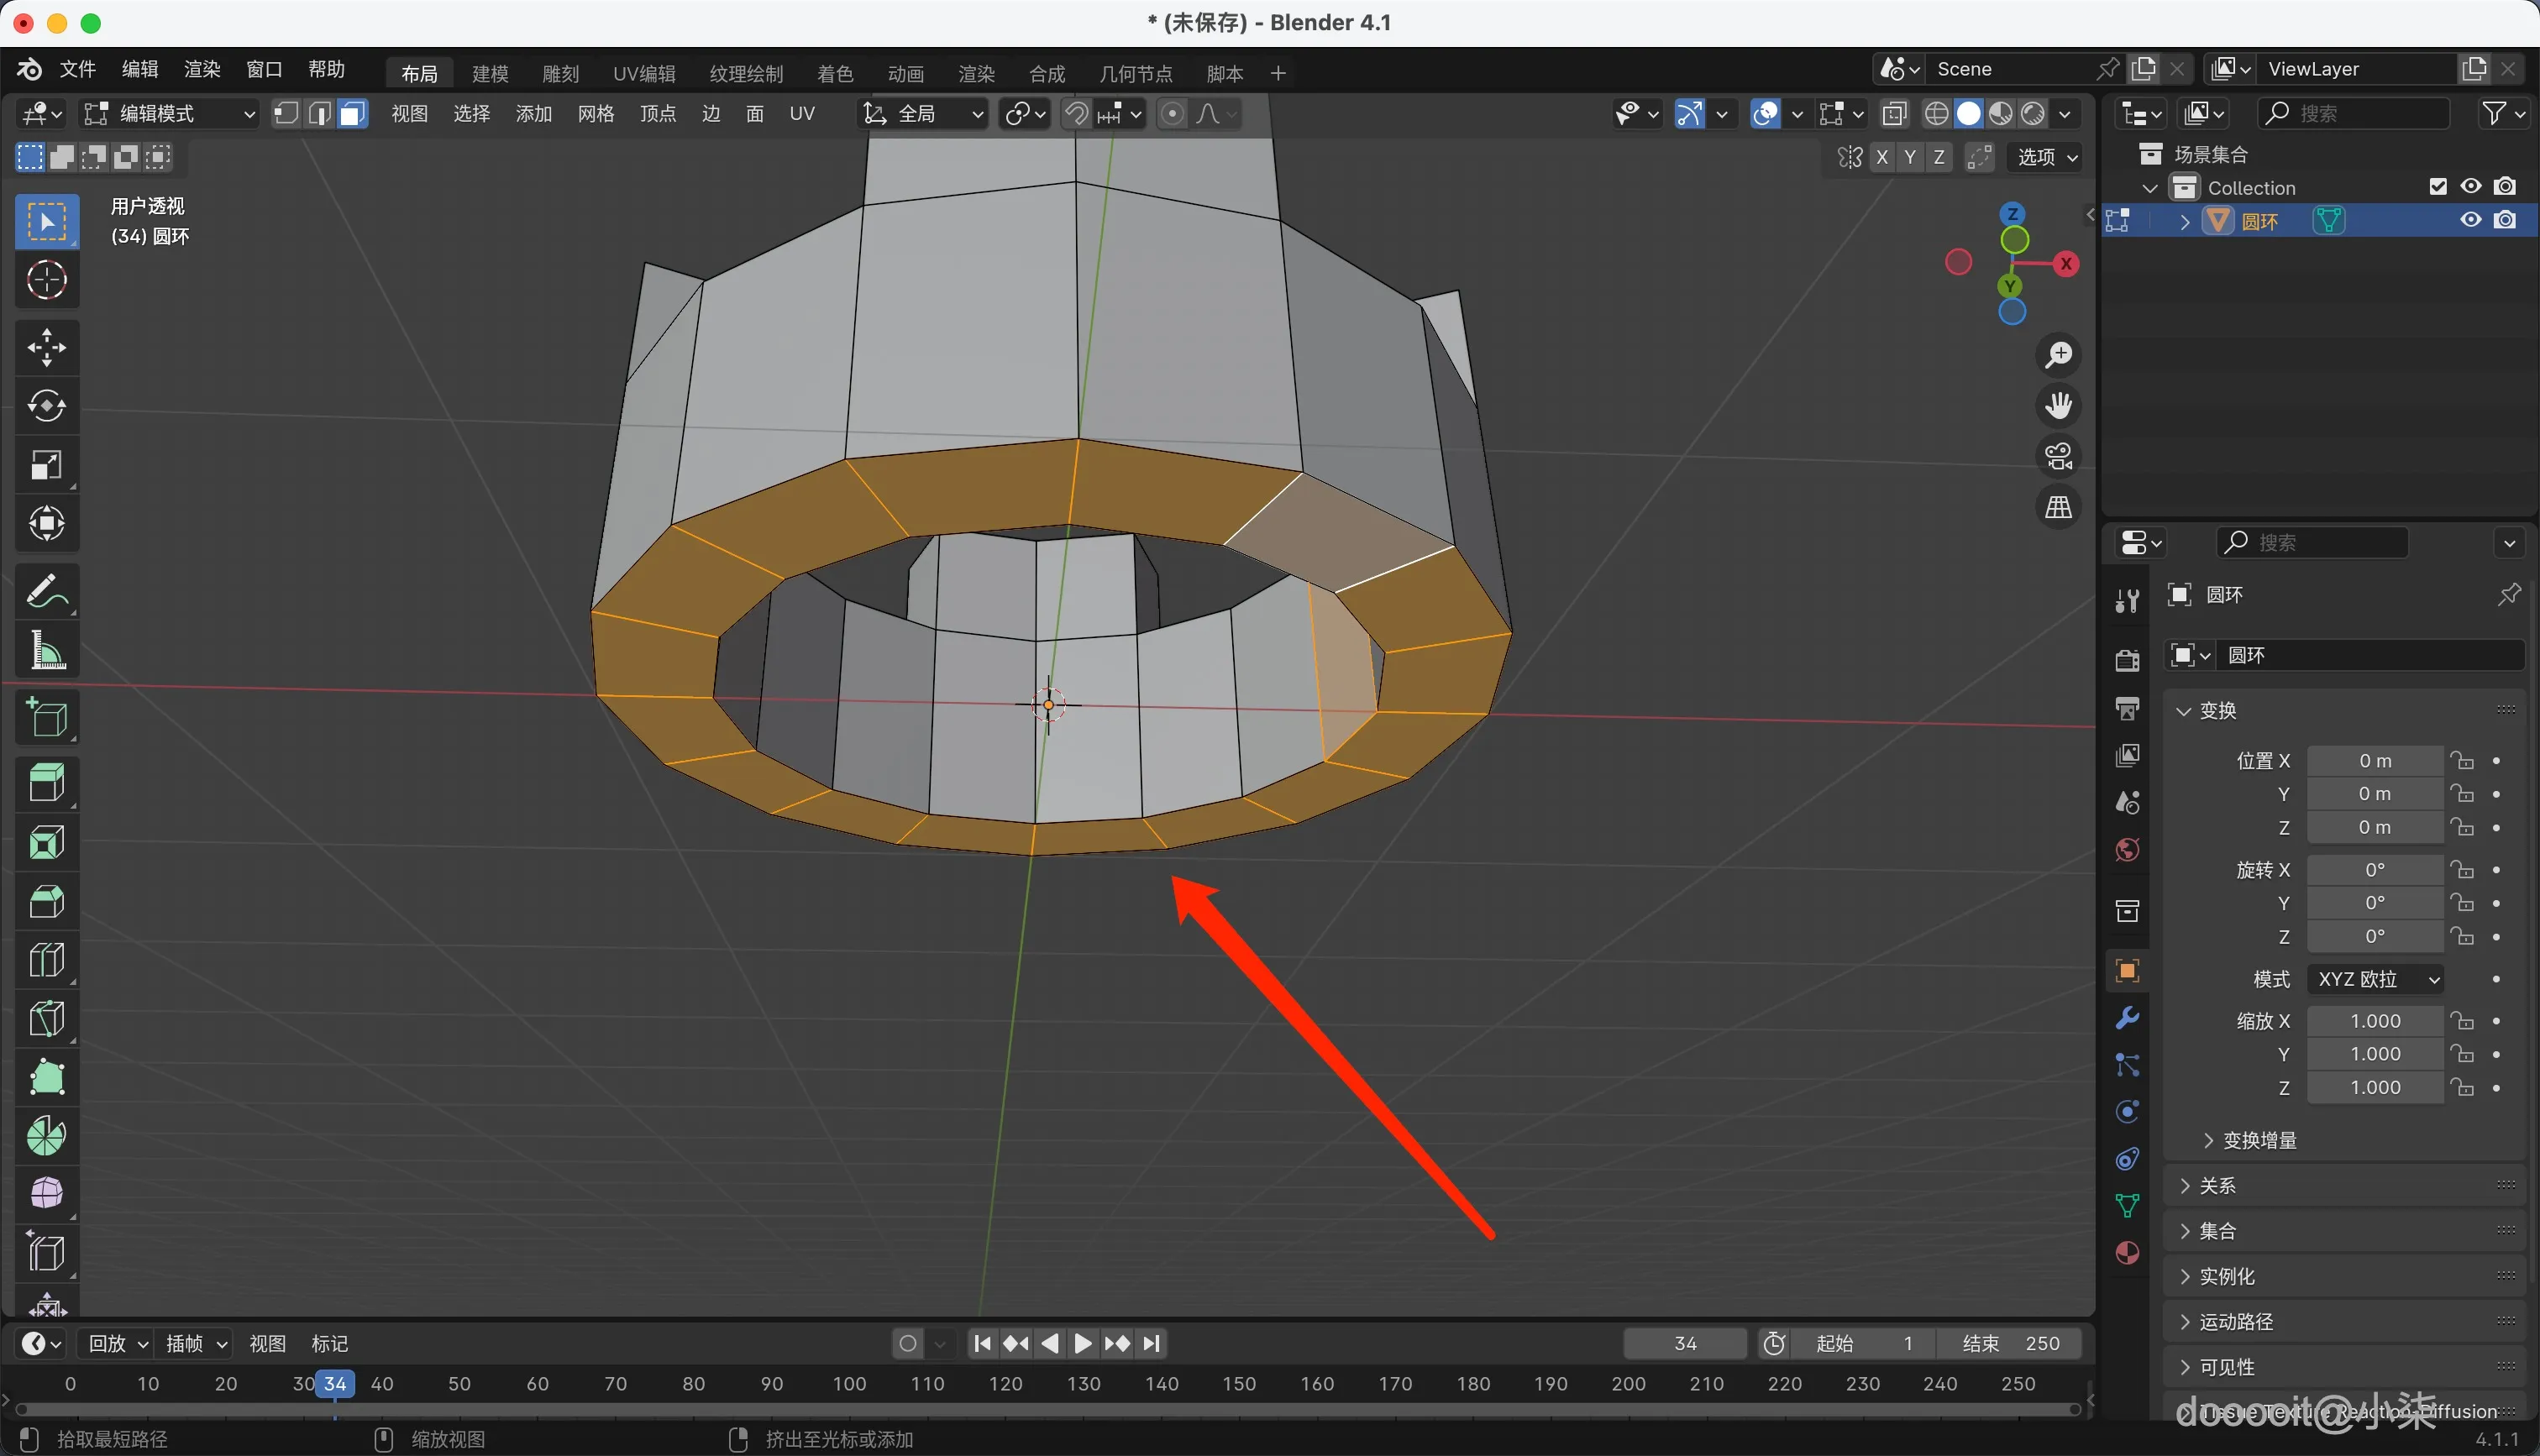Uncheck Collection exclude checkbox
This screenshot has width=2540, height=1456.
(x=2438, y=187)
